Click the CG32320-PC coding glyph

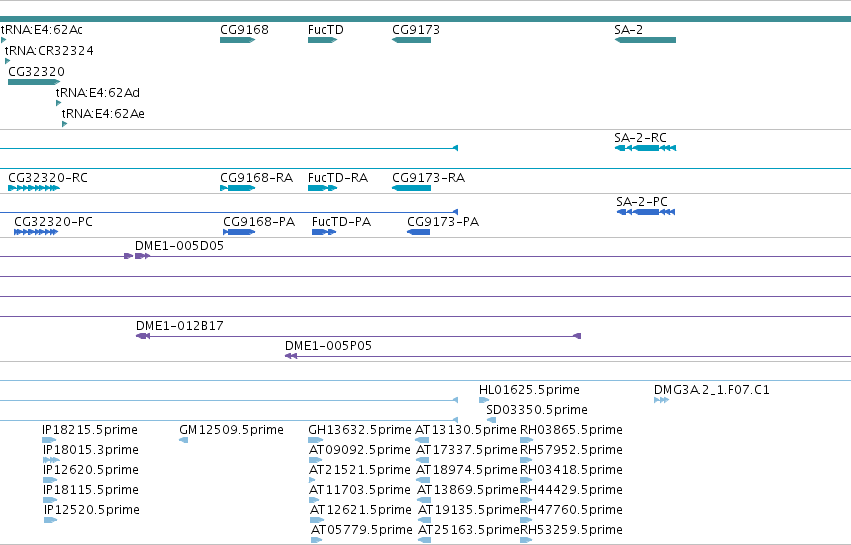36,232
